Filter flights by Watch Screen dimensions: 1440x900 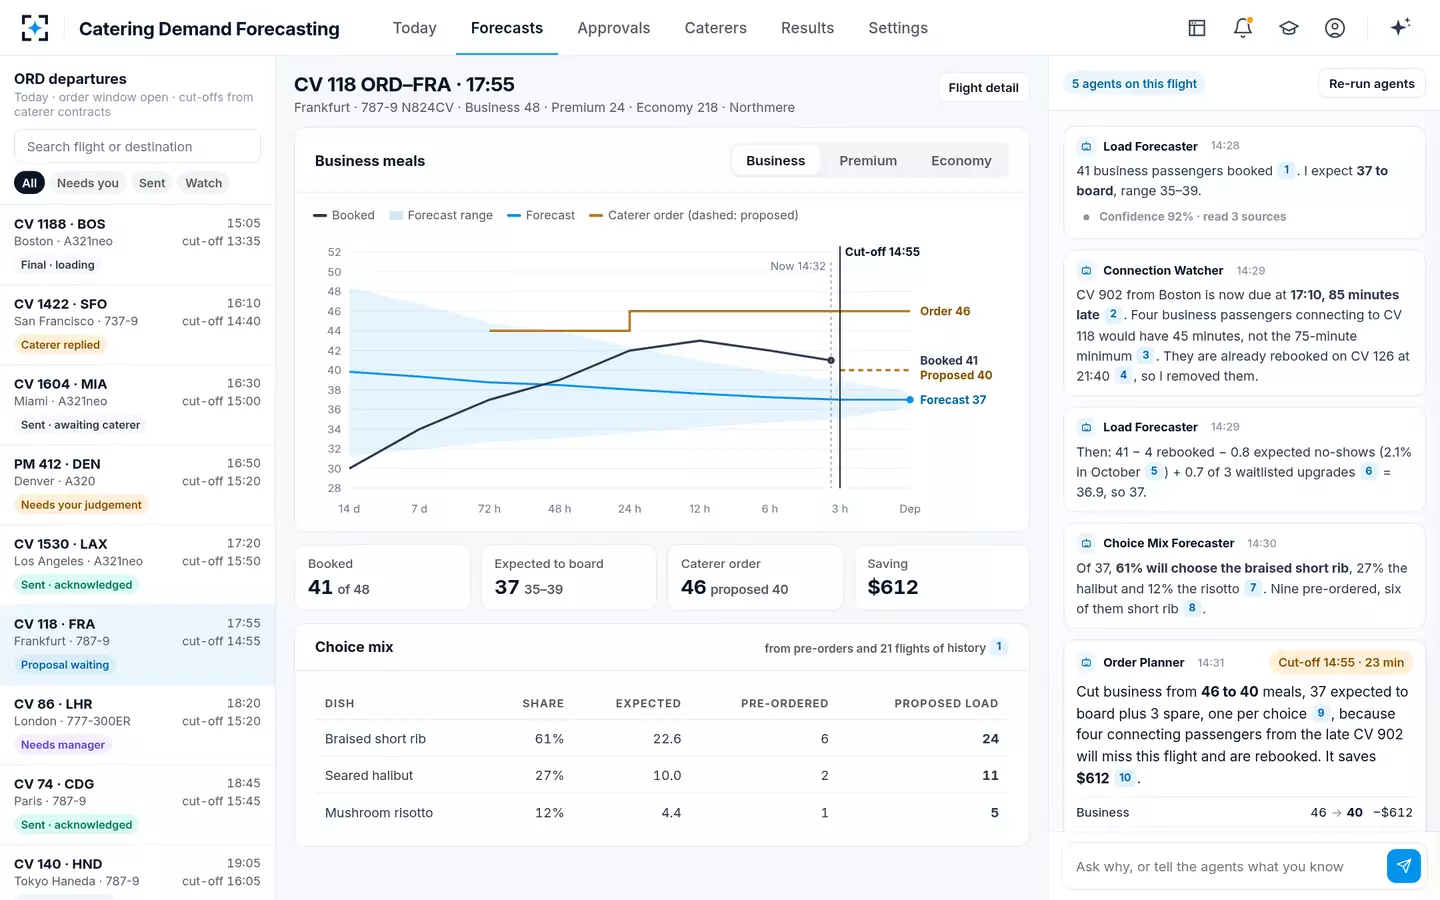click(x=204, y=183)
